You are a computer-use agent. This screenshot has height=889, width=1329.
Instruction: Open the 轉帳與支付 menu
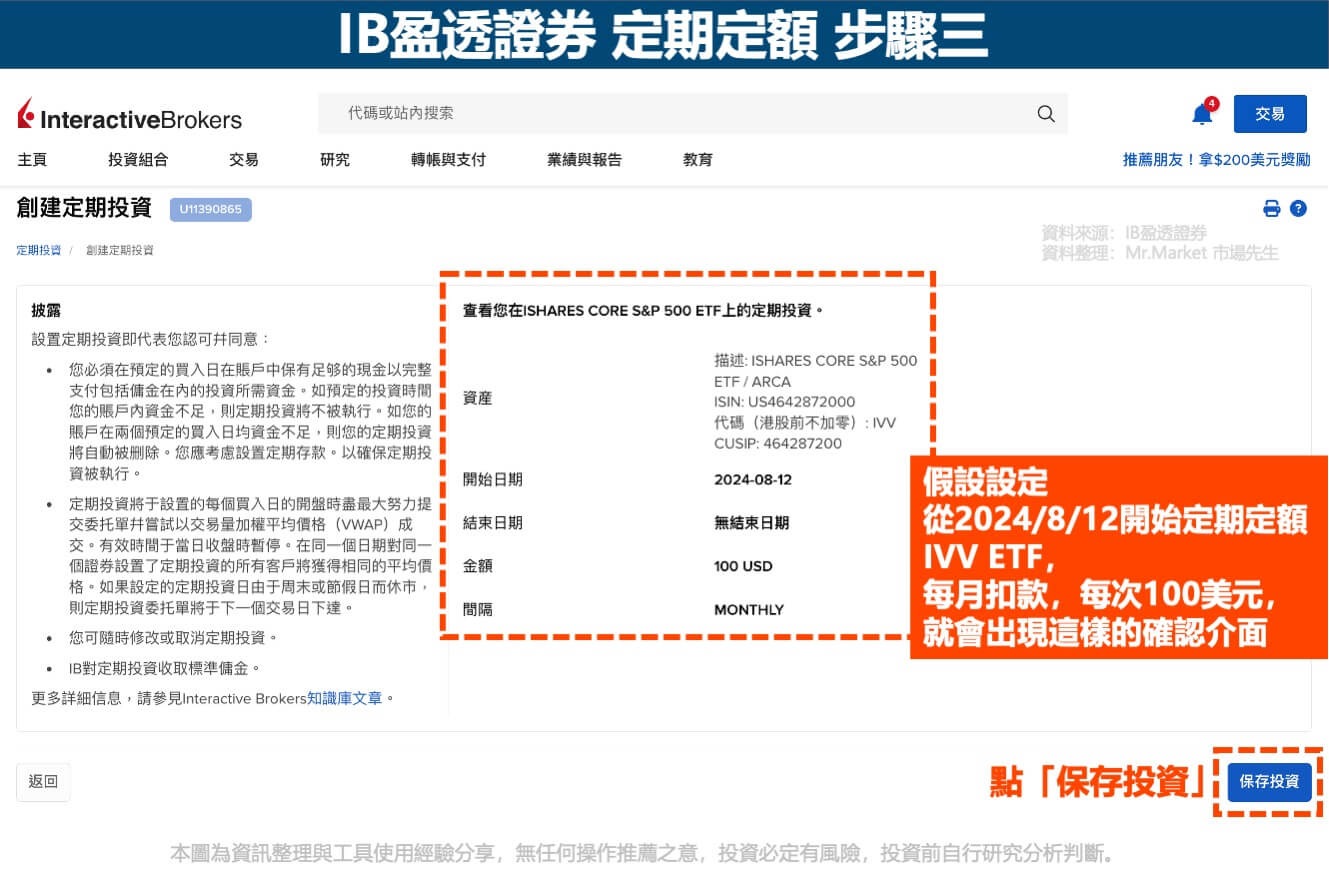click(x=448, y=160)
